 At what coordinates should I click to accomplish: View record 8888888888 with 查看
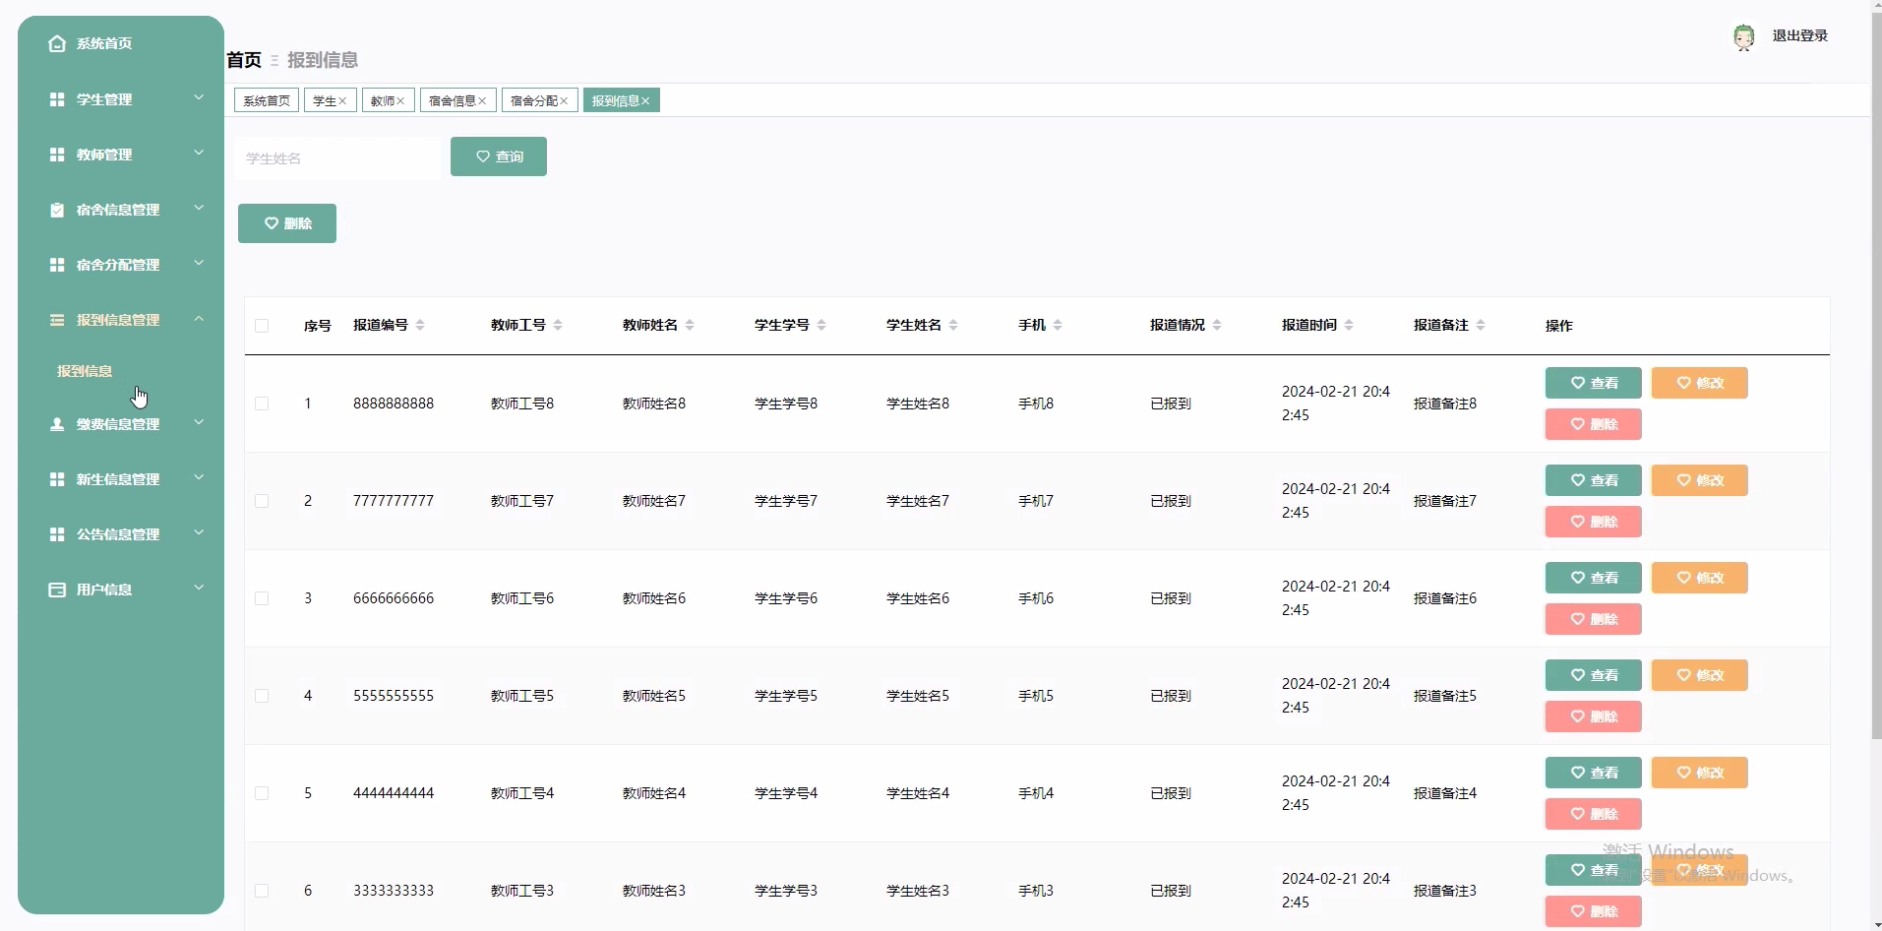1593,383
